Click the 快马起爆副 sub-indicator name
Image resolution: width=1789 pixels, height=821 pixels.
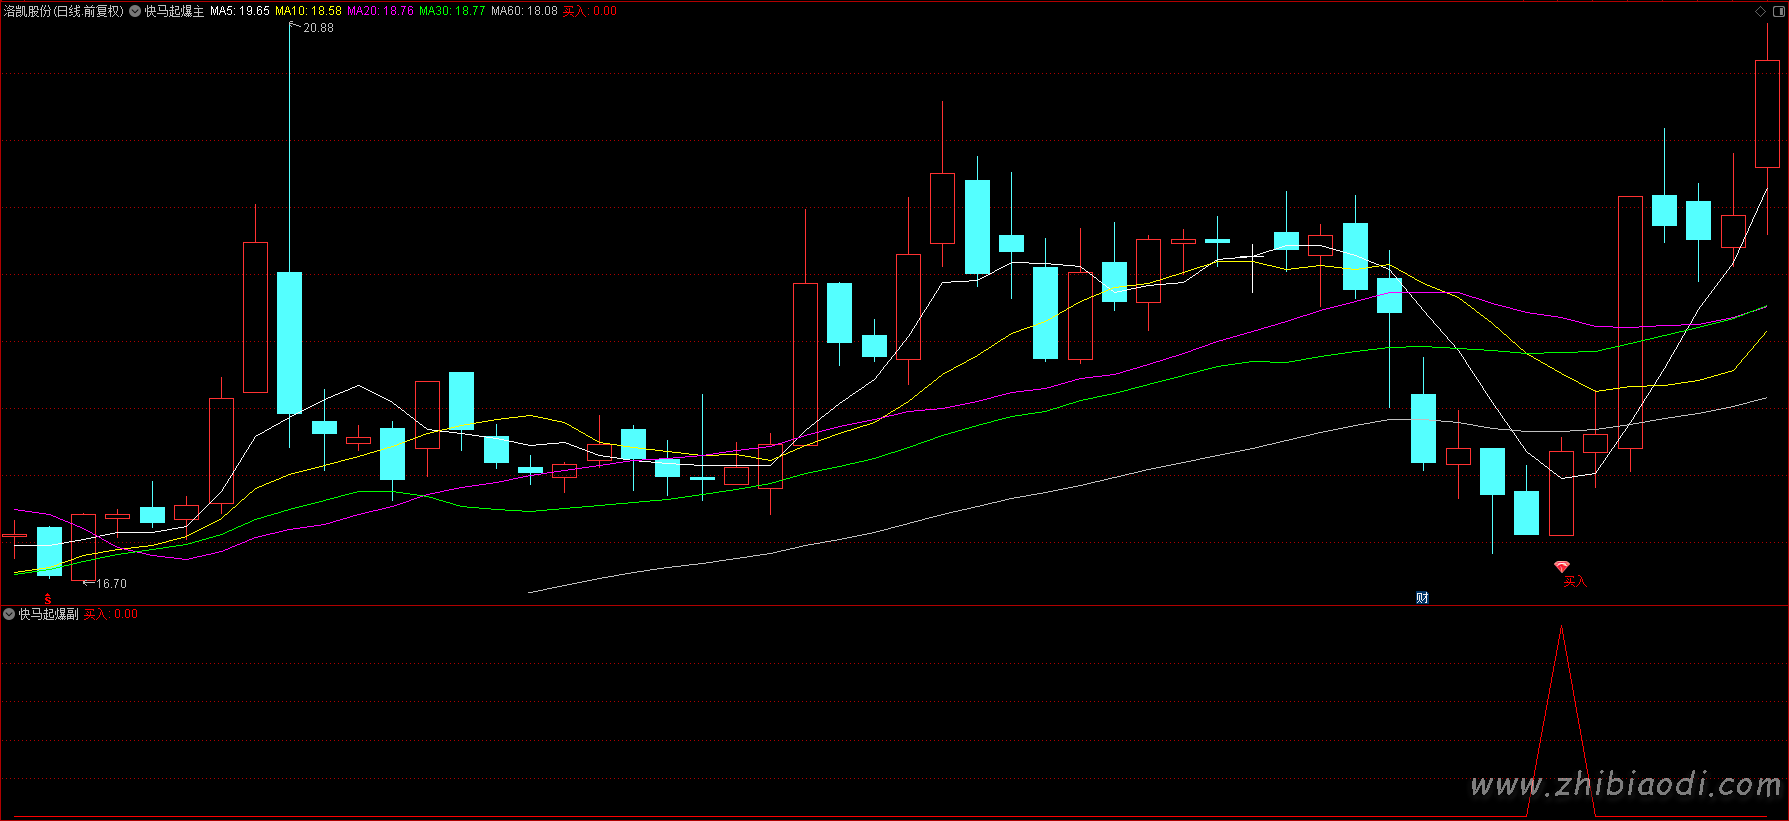coord(48,614)
